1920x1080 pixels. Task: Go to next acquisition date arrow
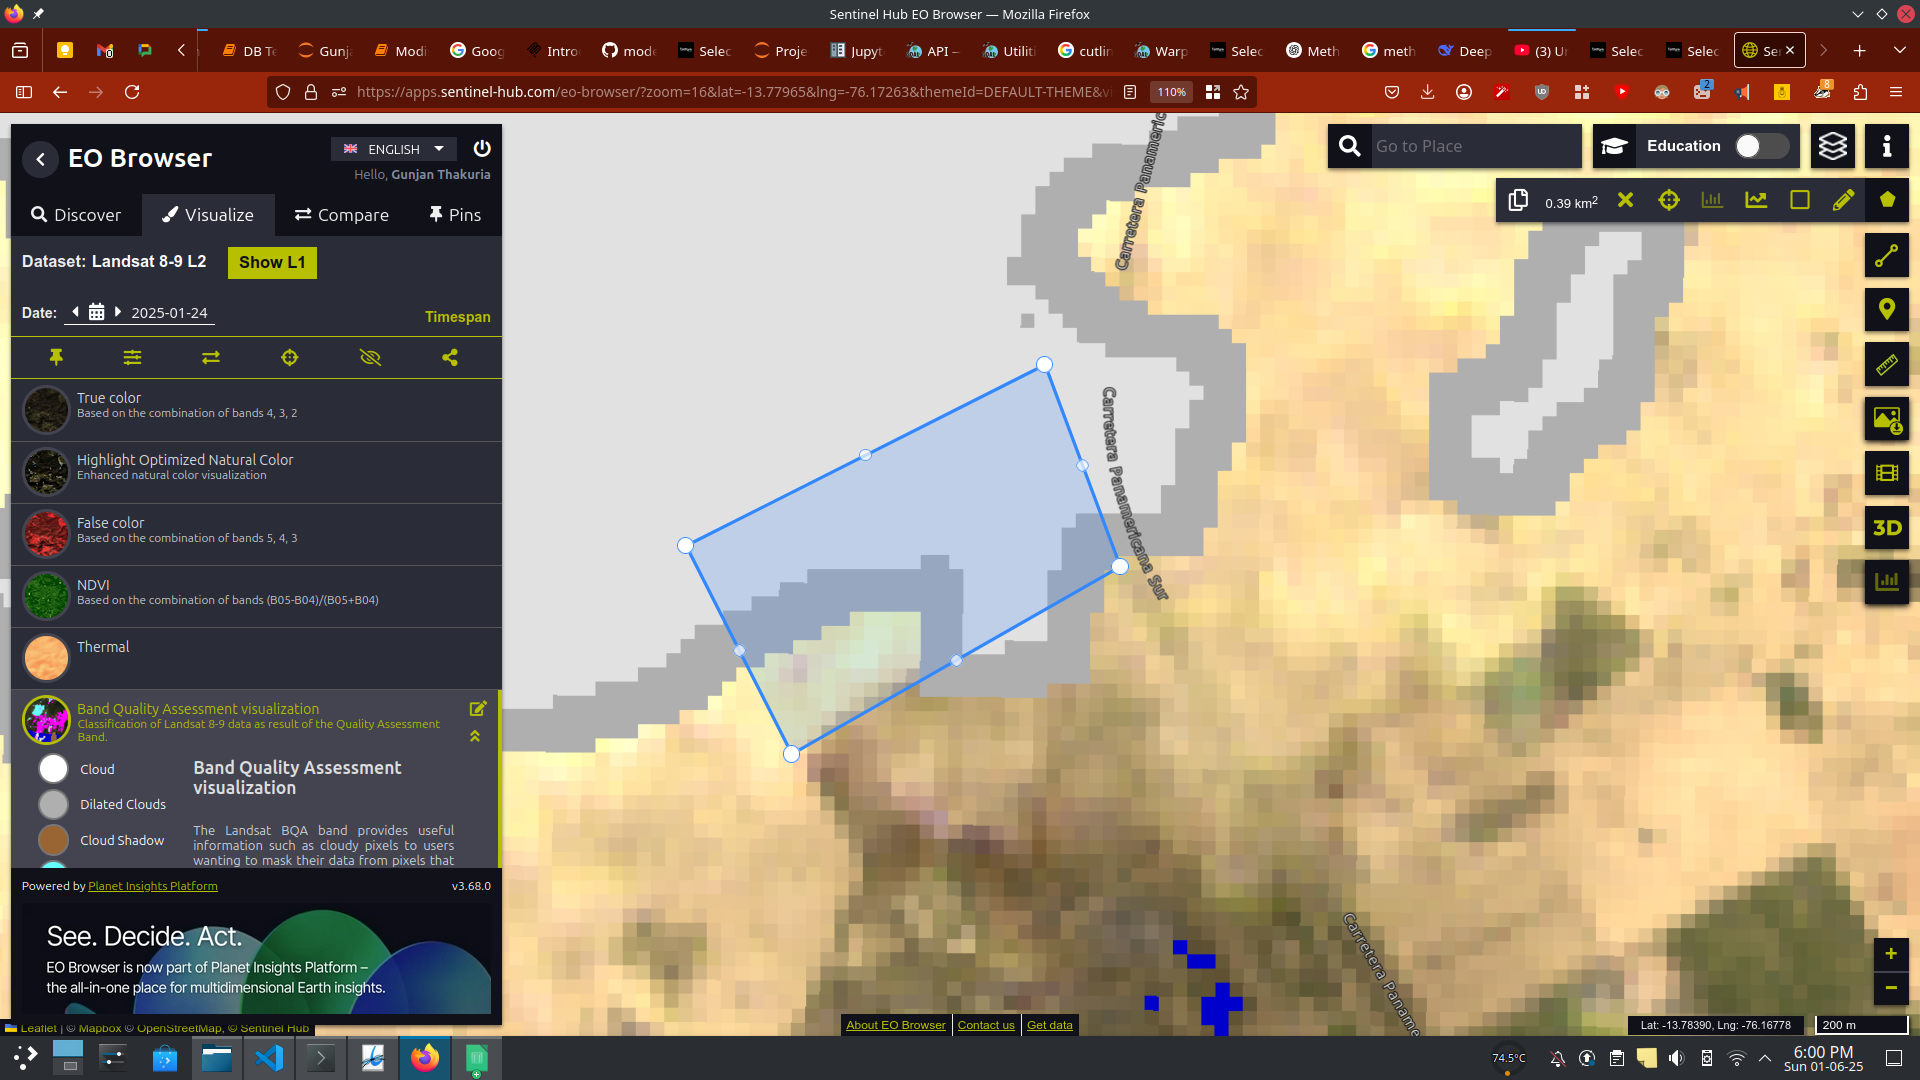pyautogui.click(x=118, y=312)
